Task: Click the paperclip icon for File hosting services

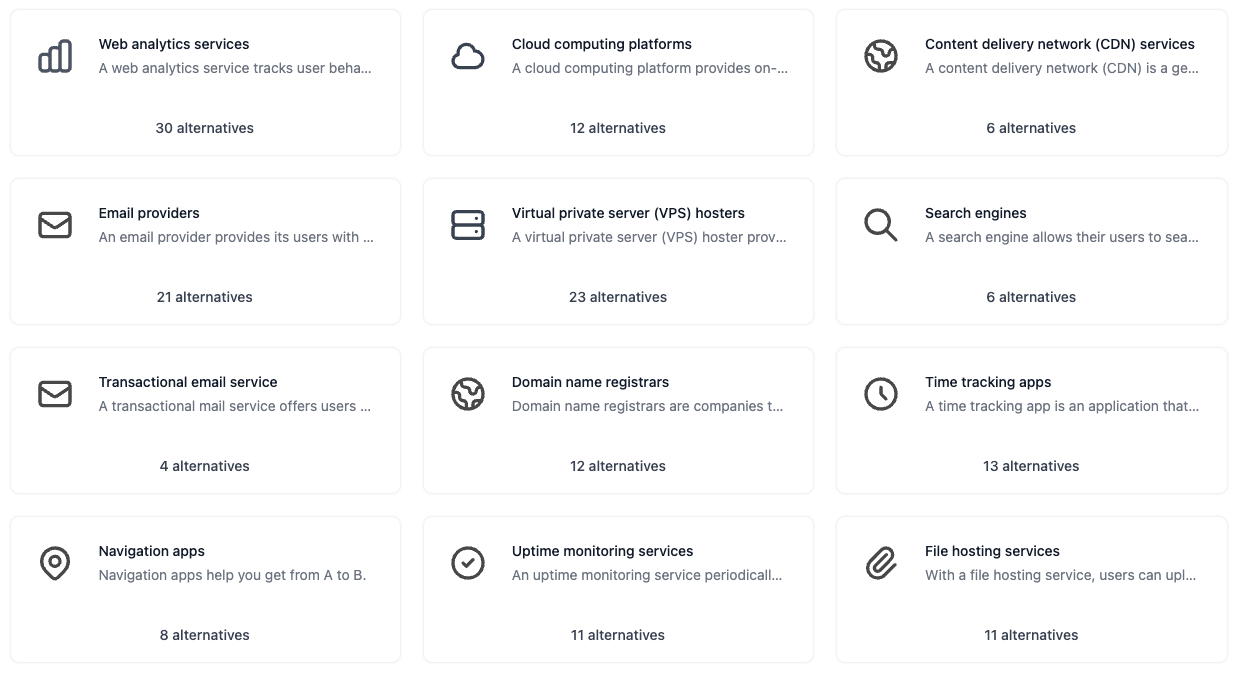Action: (x=881, y=563)
